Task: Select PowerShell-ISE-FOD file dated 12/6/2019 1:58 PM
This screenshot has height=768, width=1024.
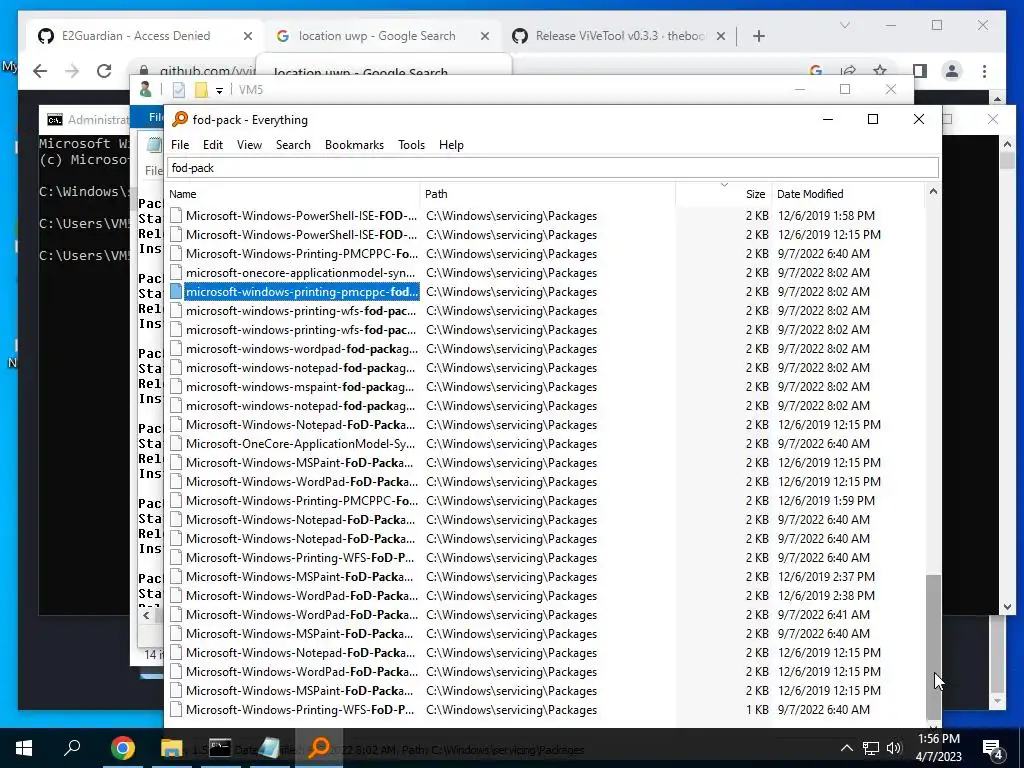Action: pyautogui.click(x=301, y=216)
